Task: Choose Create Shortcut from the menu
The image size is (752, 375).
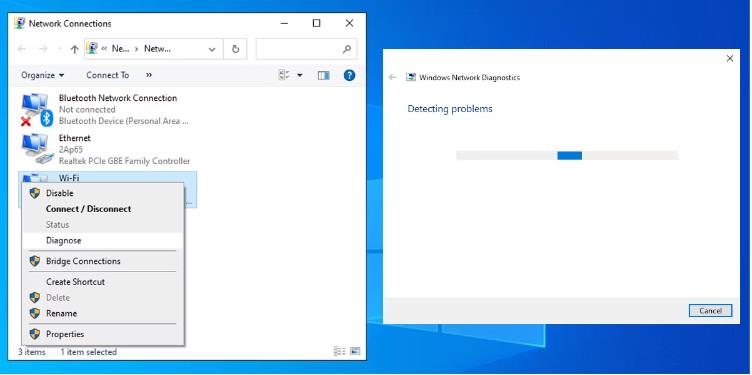Action: (103, 282)
